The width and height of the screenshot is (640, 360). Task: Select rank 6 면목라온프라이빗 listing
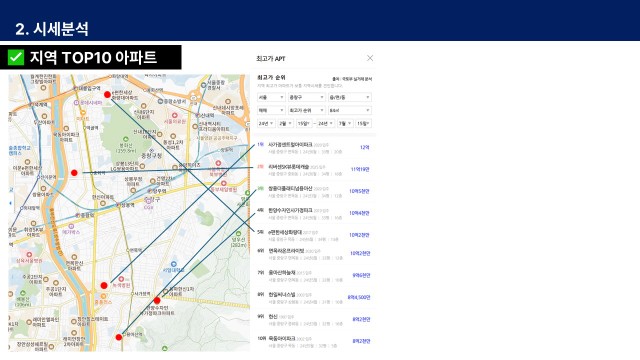(x=313, y=254)
